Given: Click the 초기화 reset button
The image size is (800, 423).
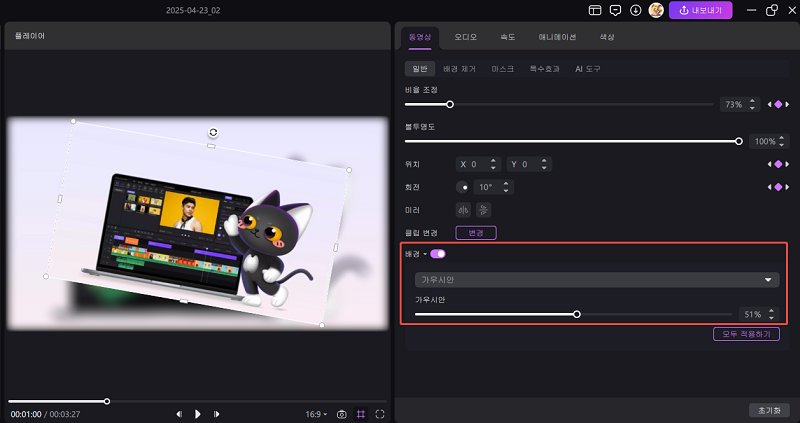Looking at the screenshot, I should [769, 410].
